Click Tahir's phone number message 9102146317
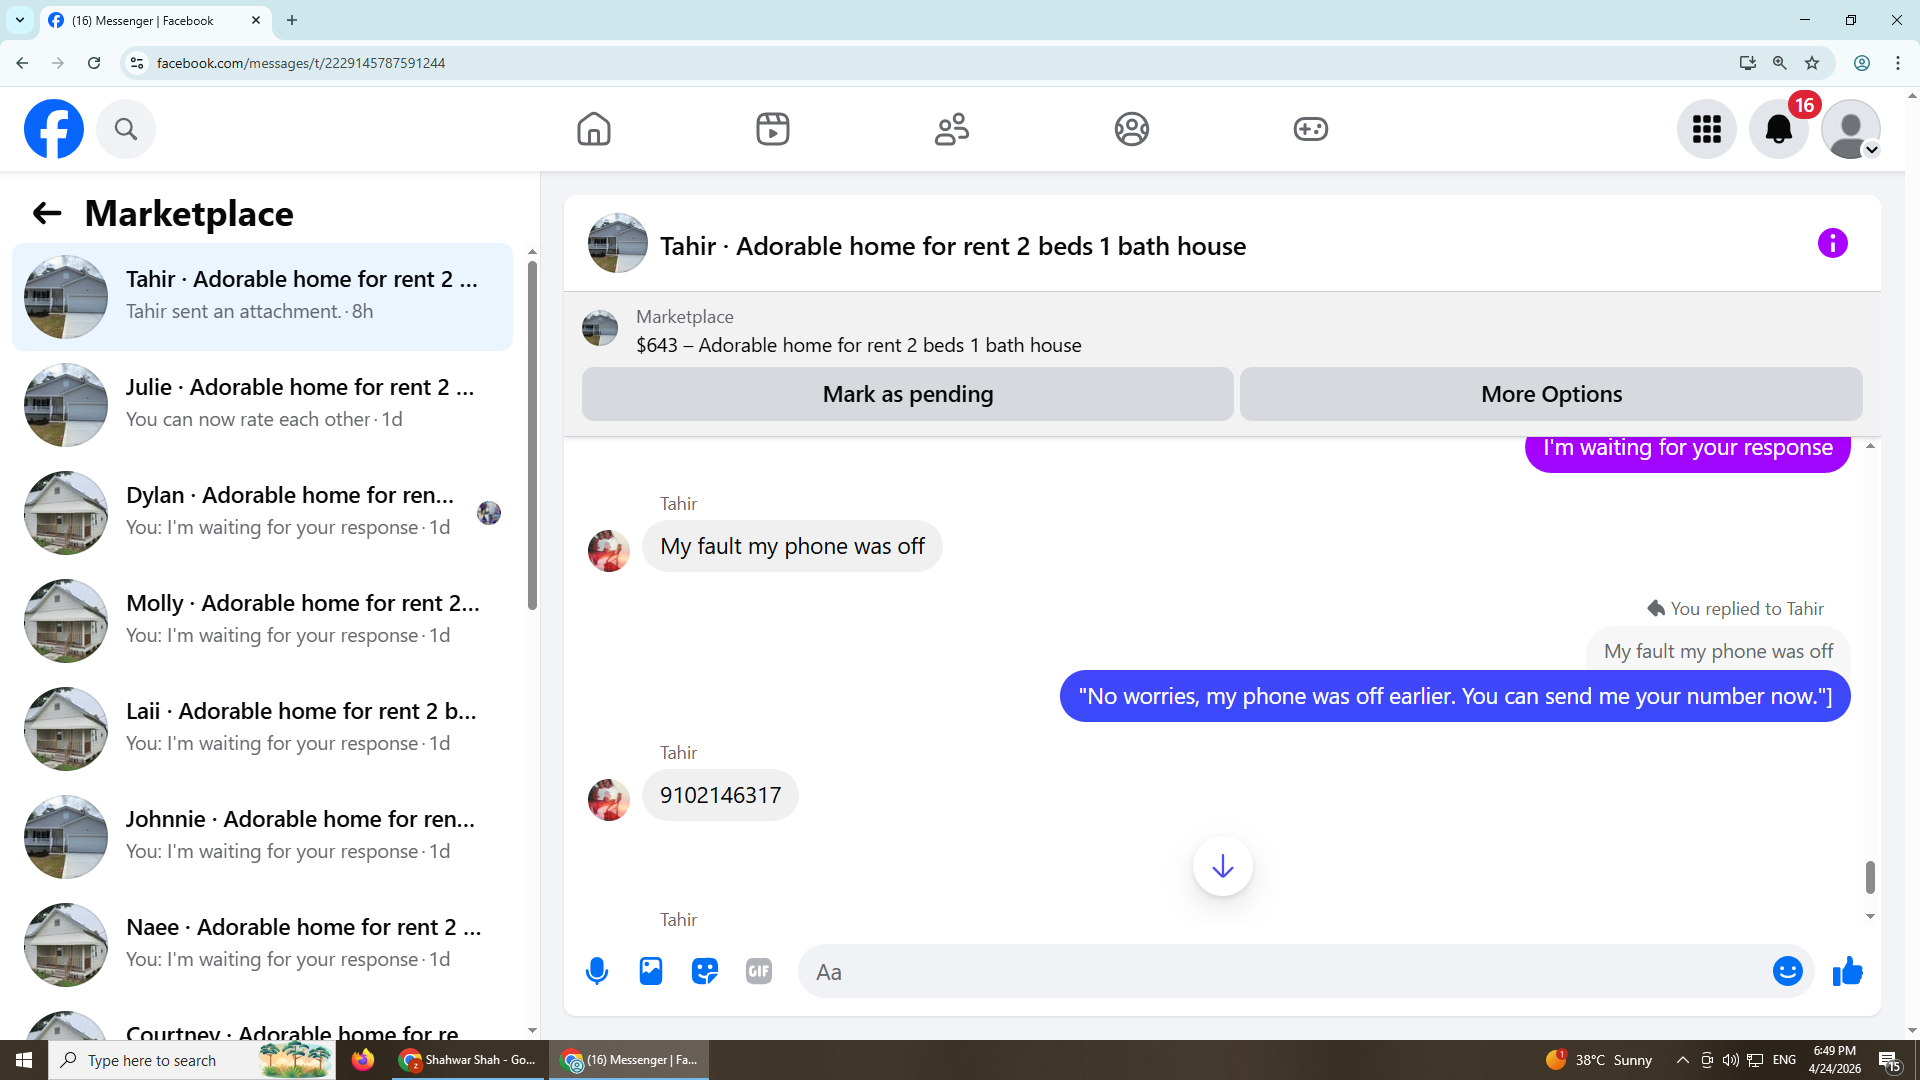Screen dimensions: 1920x1080 720,795
